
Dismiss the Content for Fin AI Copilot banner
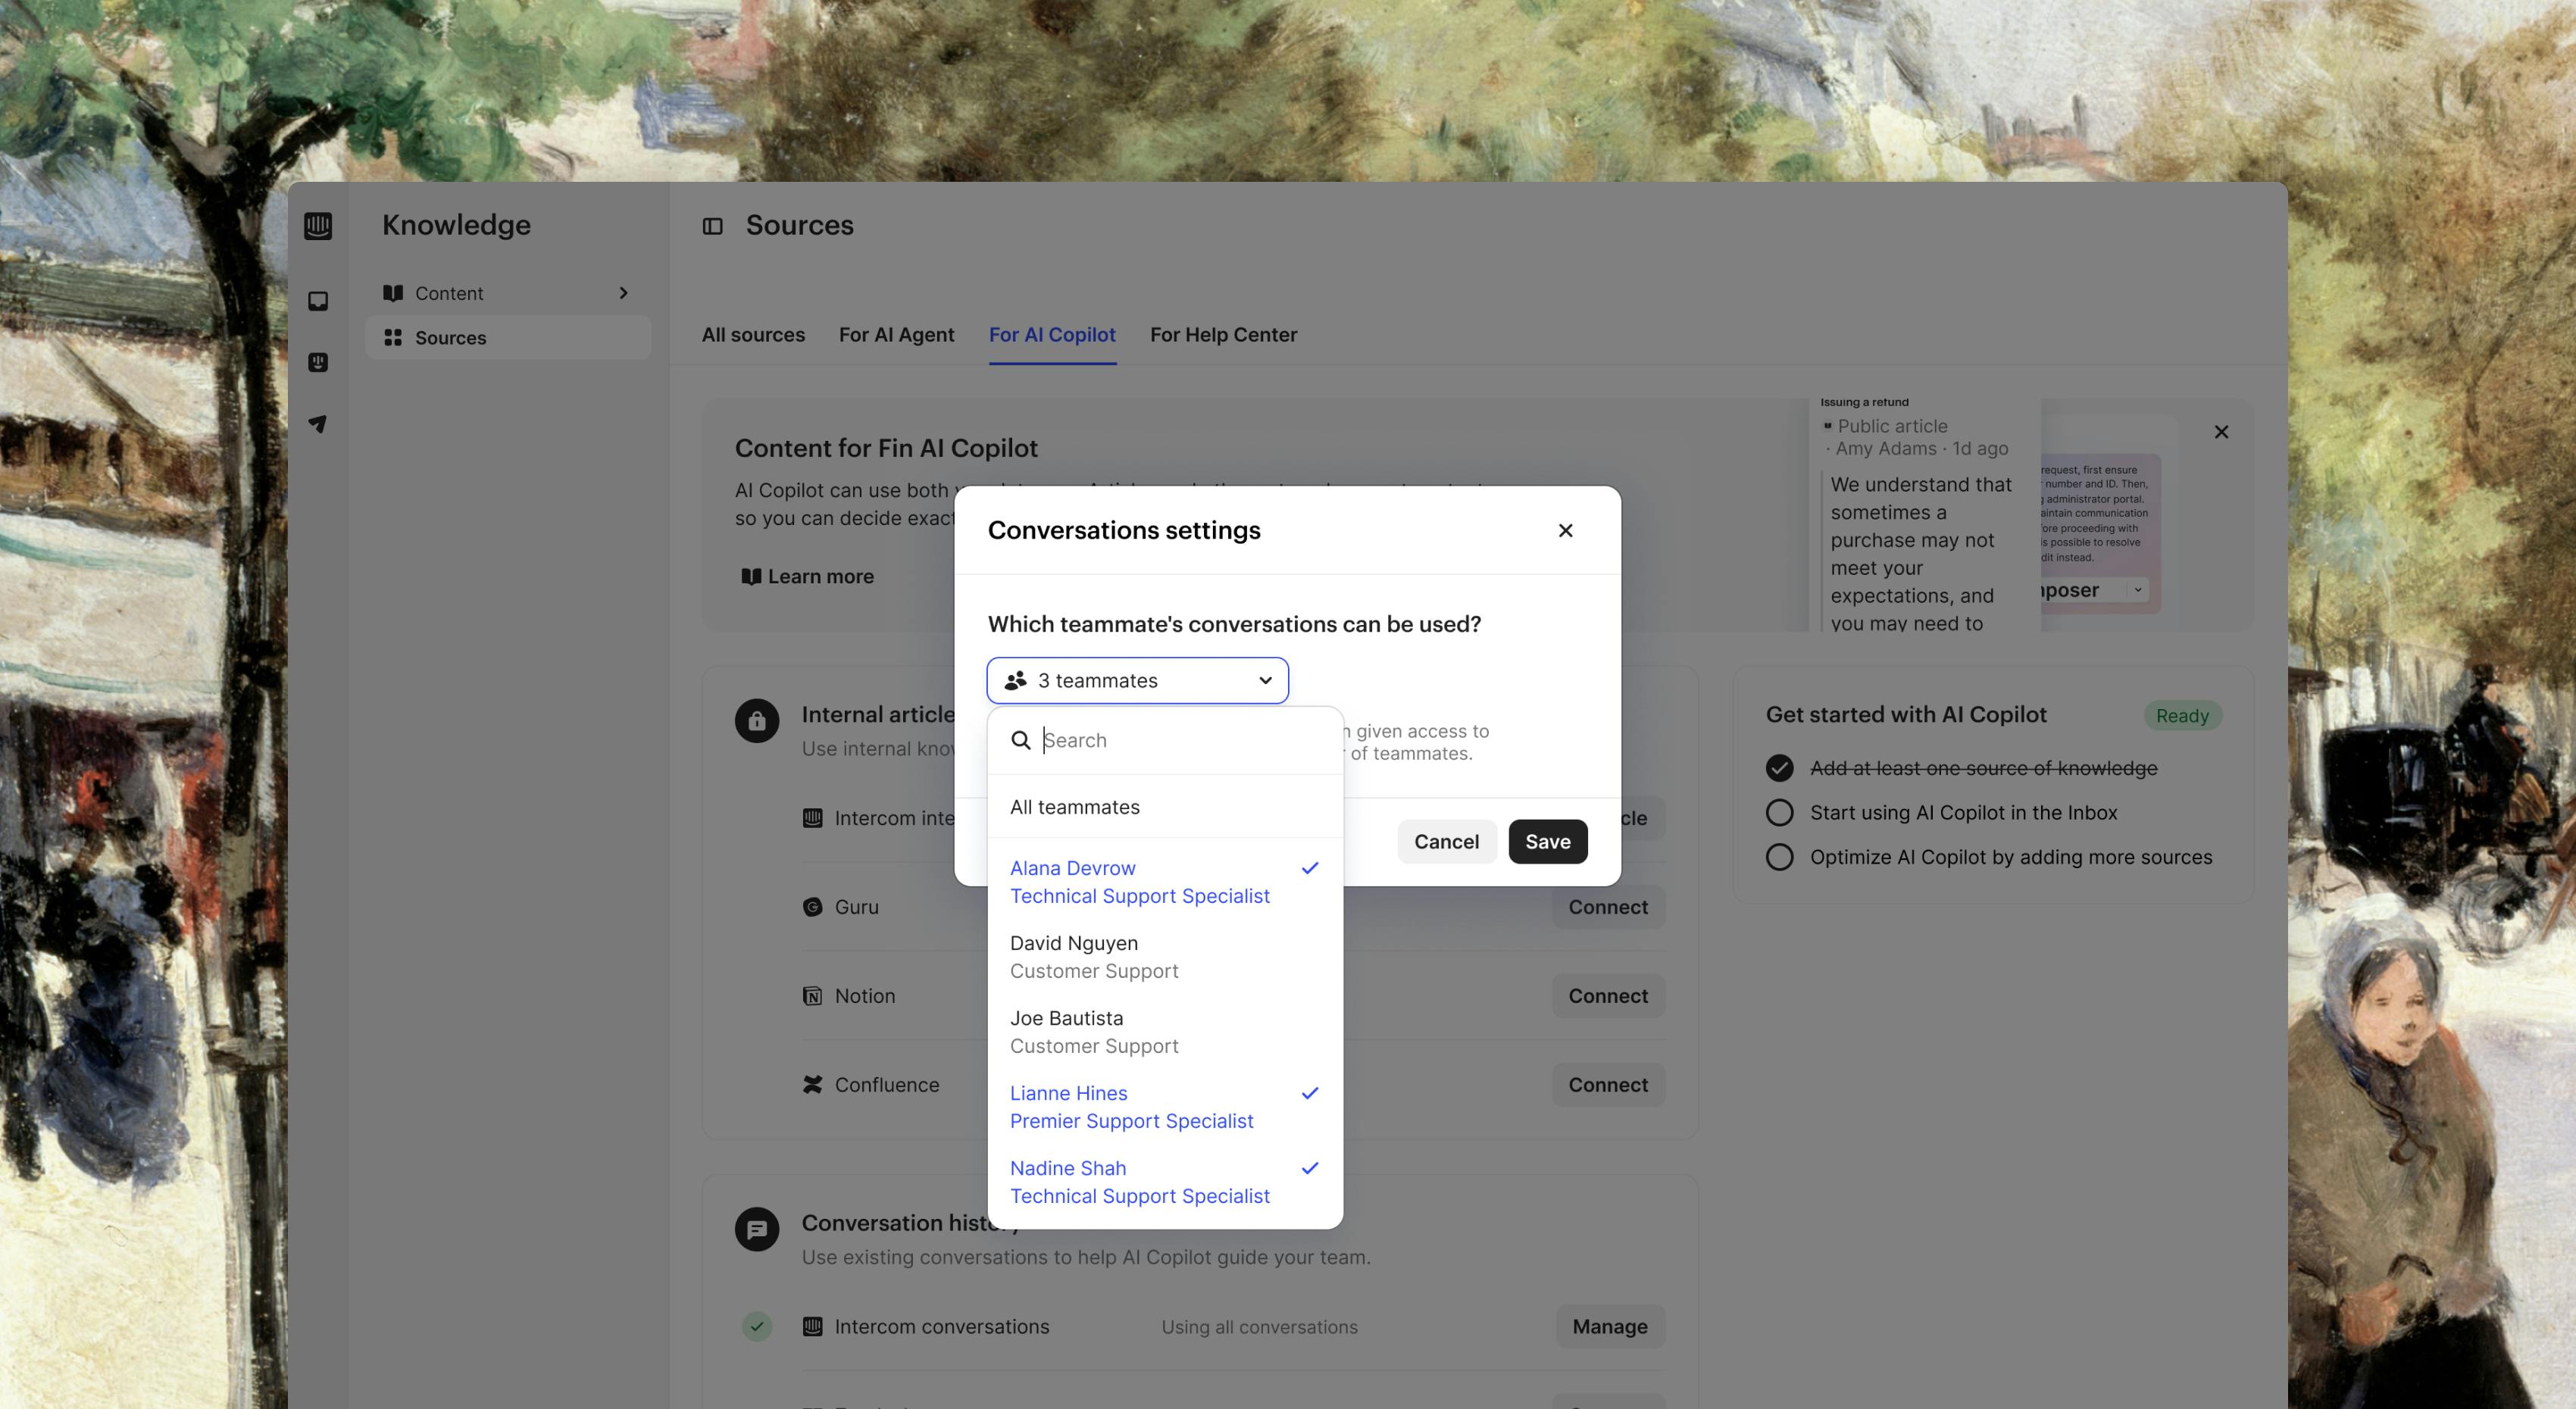point(2221,432)
